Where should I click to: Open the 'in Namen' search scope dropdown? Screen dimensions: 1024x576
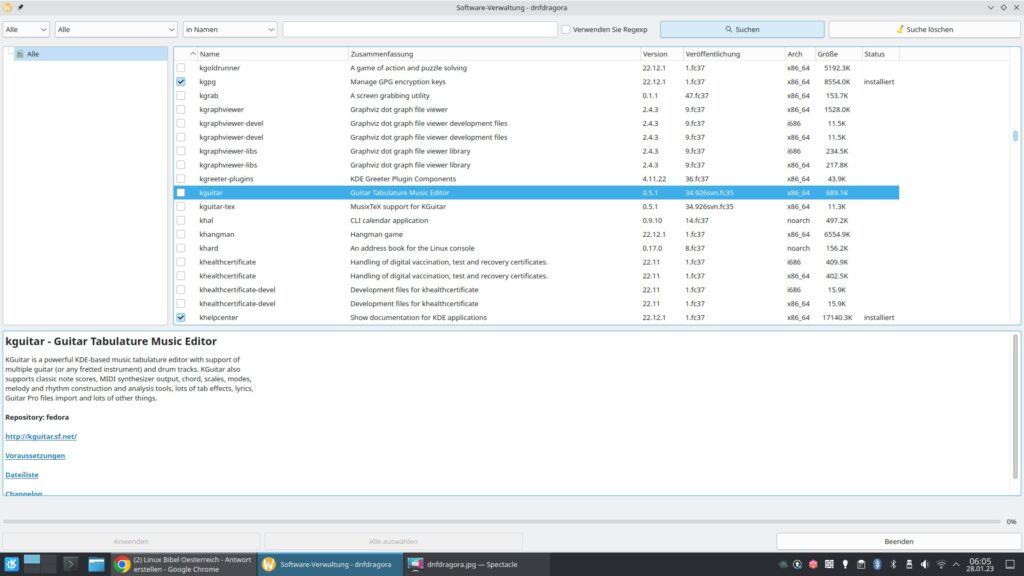pyautogui.click(x=230, y=29)
